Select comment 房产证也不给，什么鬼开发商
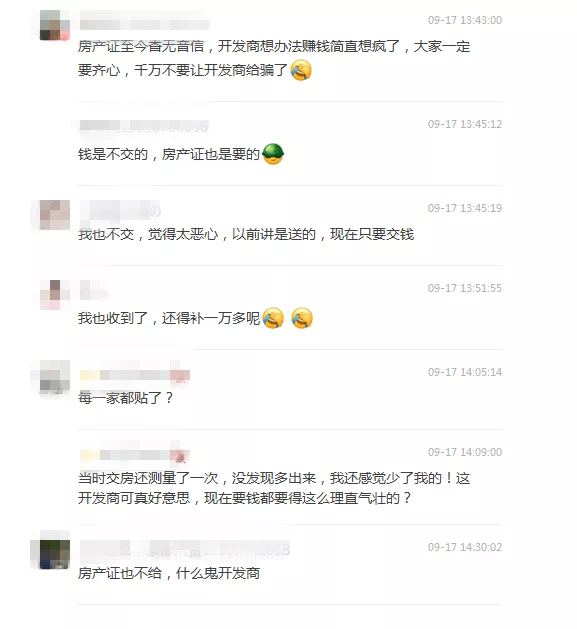 tap(169, 573)
